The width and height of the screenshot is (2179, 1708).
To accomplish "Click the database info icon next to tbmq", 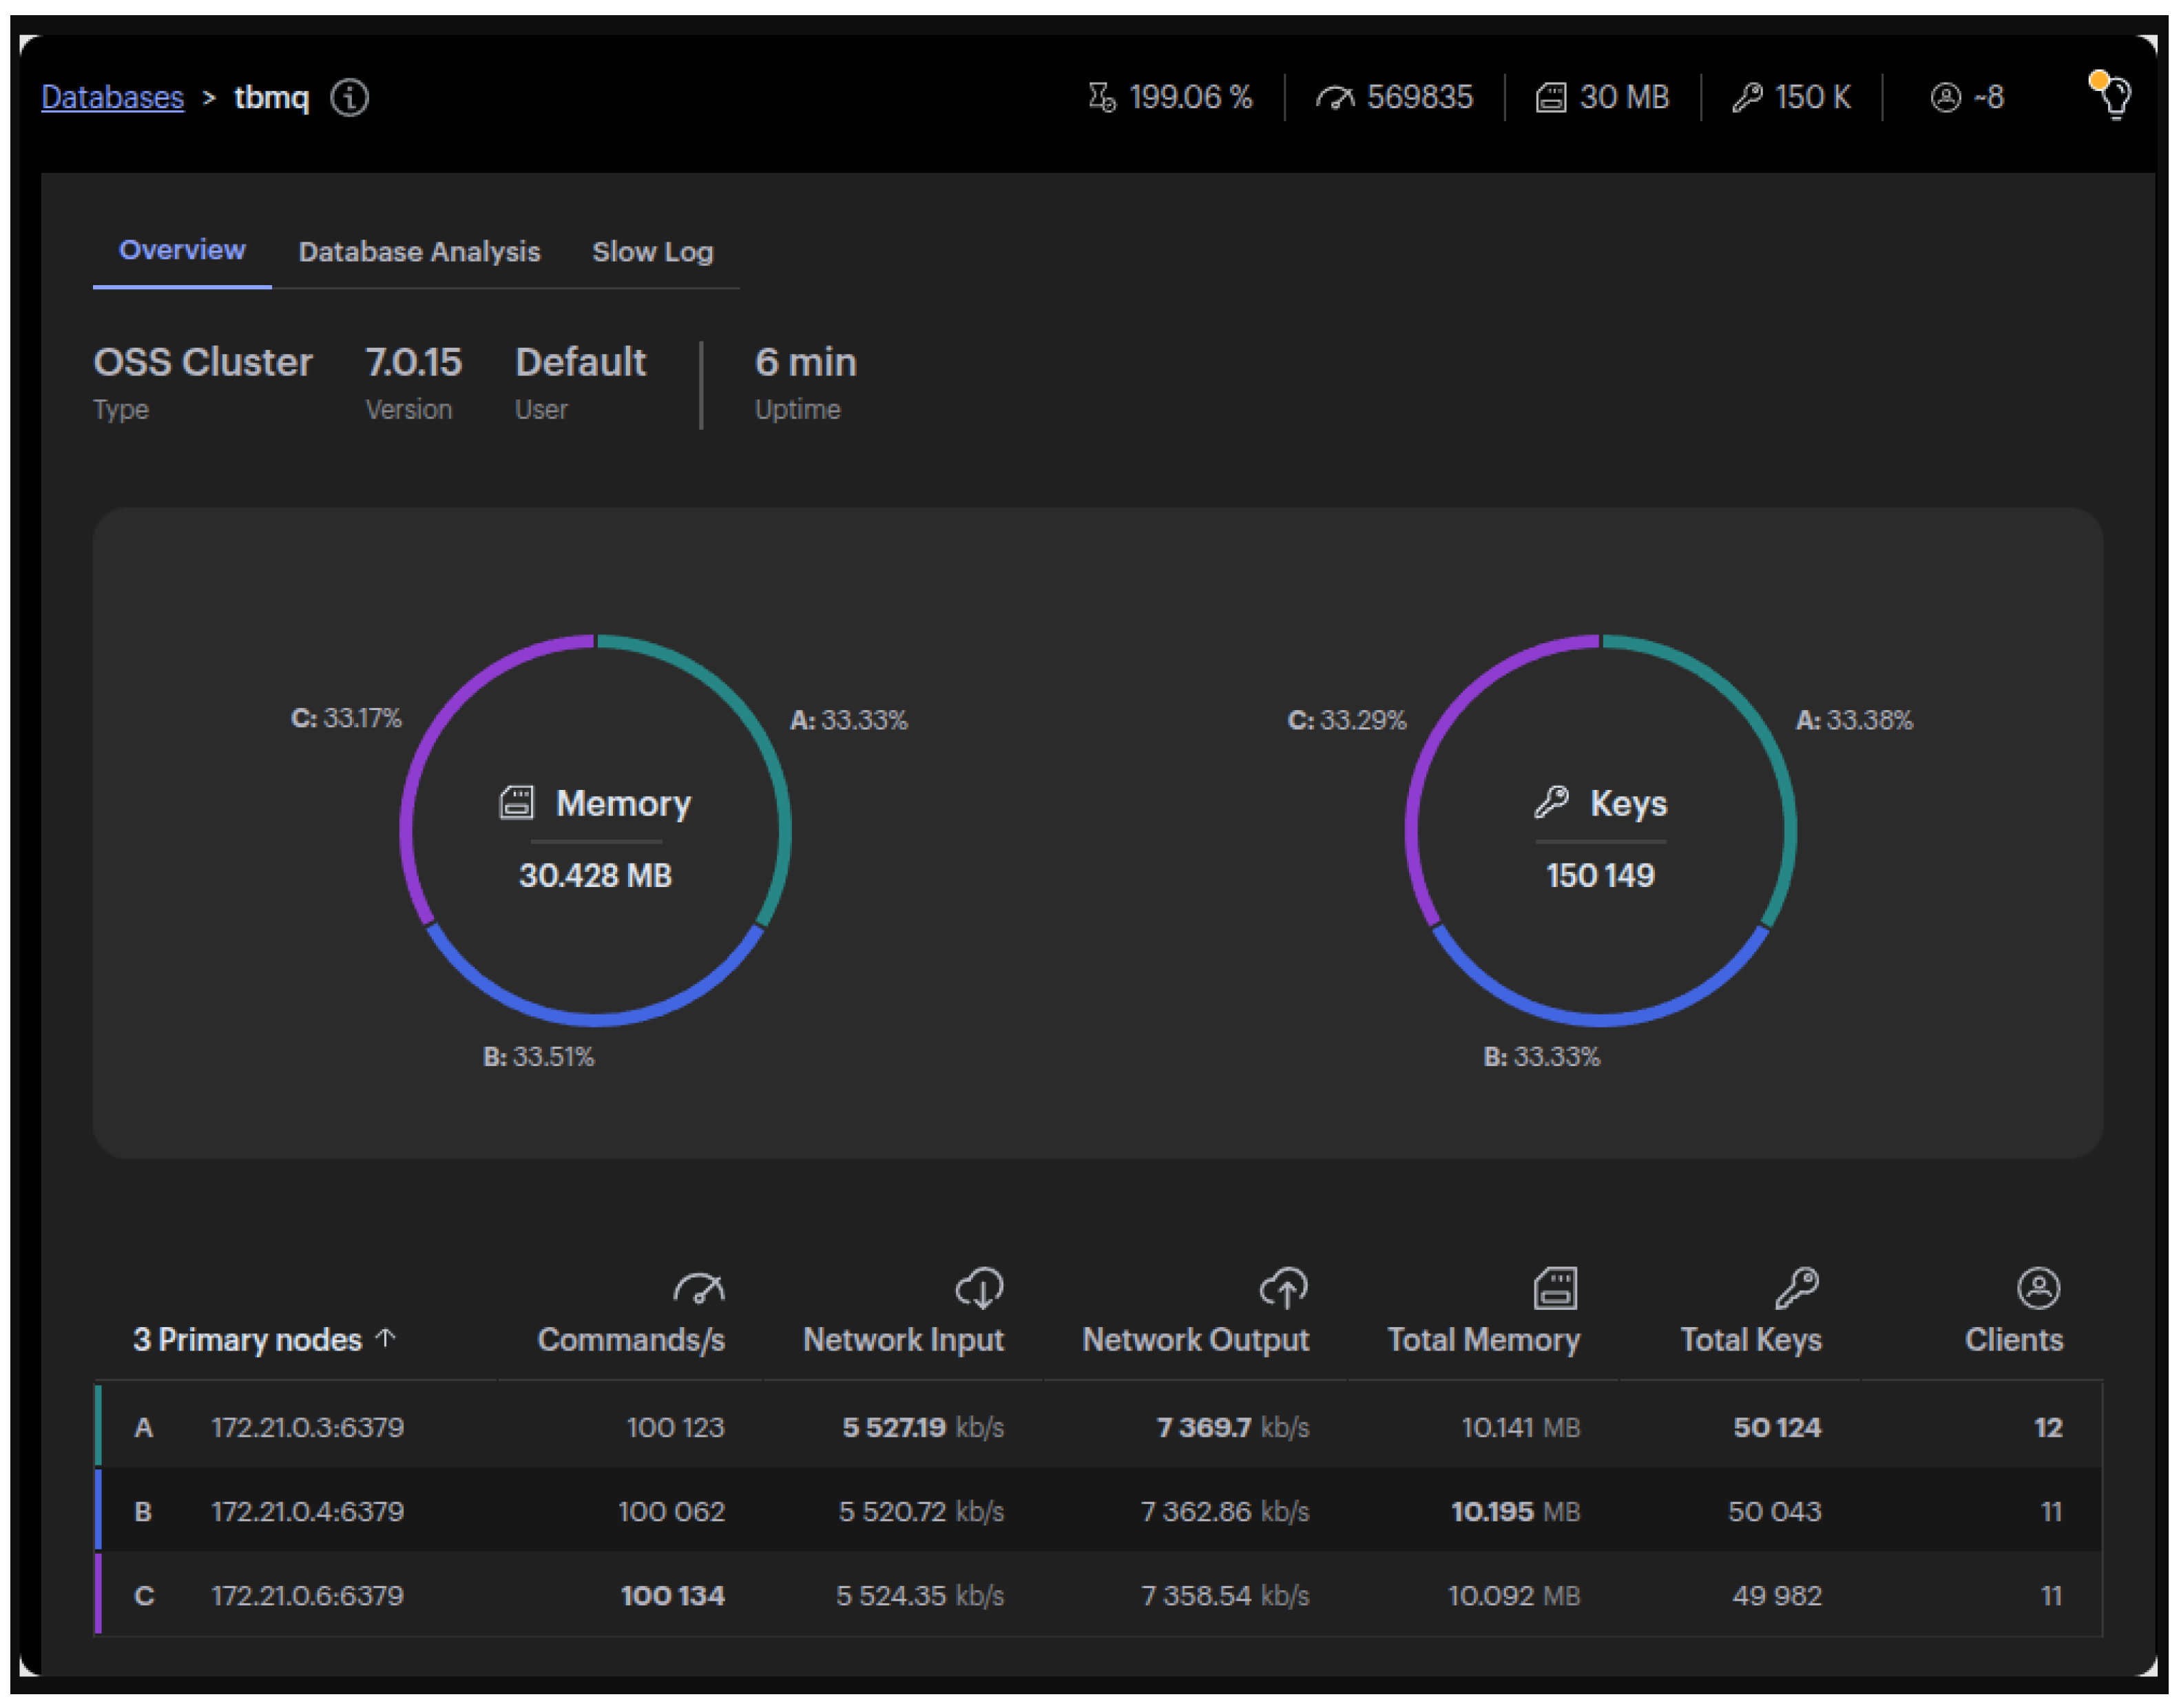I will (350, 98).
